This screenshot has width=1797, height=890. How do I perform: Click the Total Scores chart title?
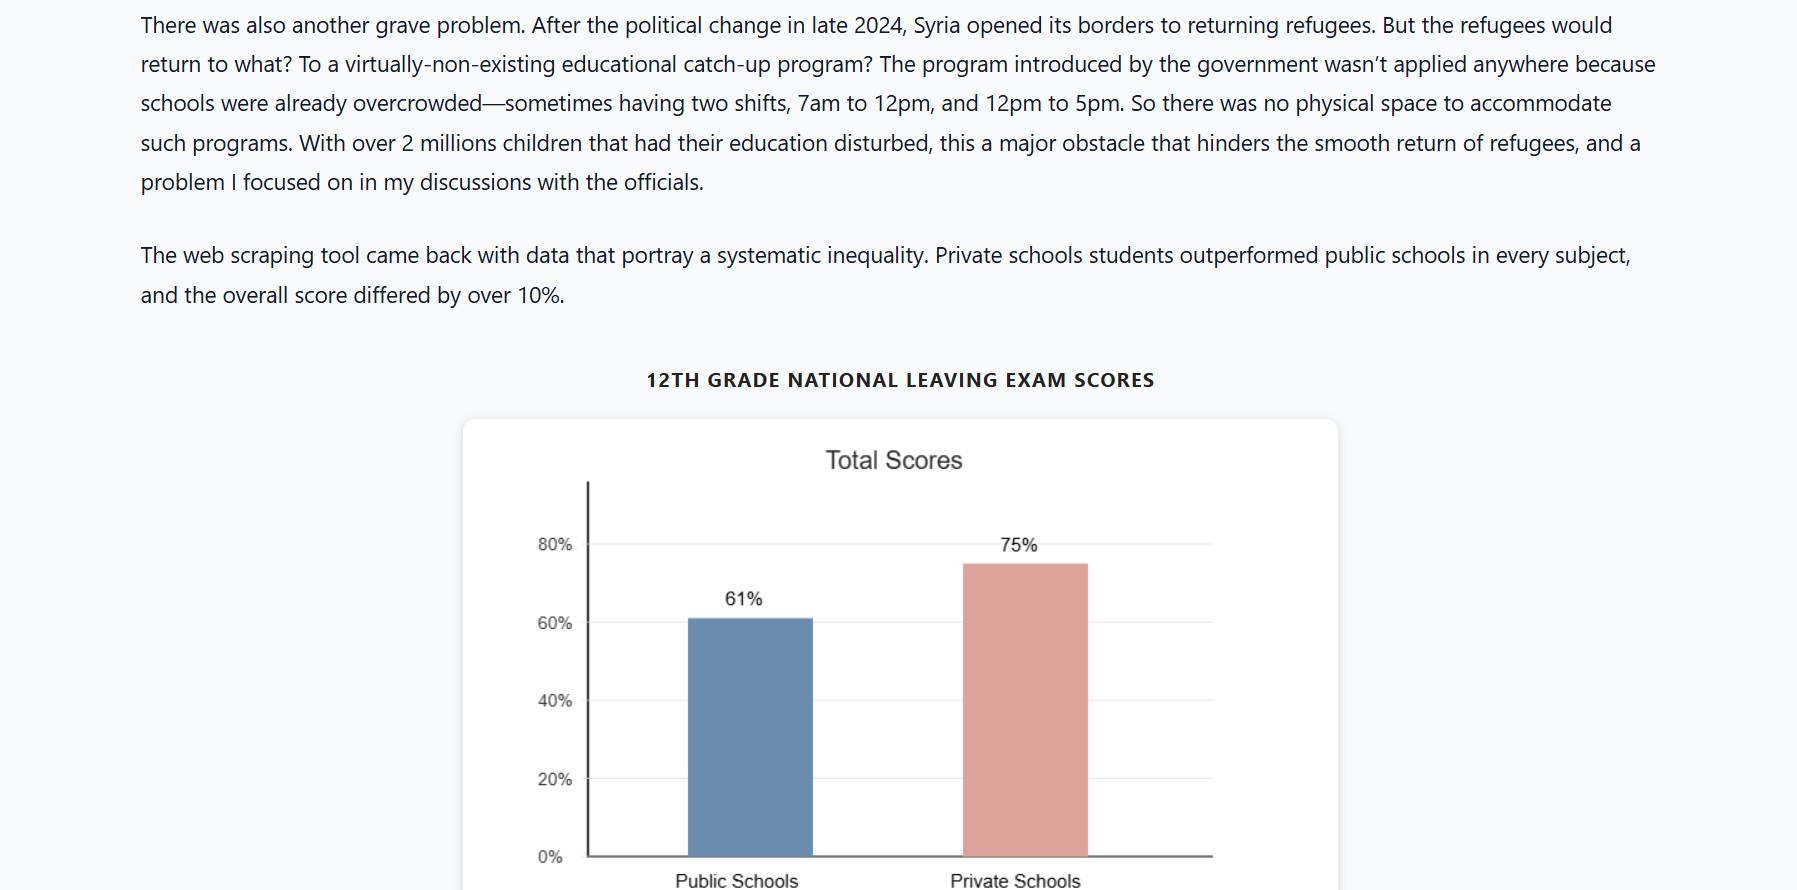point(894,460)
